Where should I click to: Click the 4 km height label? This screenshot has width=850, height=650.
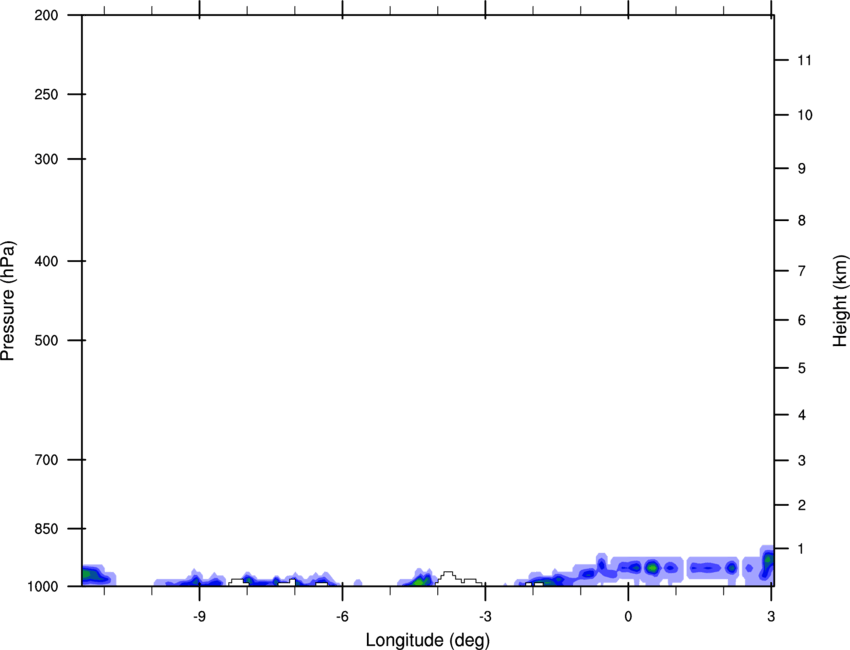click(802, 415)
